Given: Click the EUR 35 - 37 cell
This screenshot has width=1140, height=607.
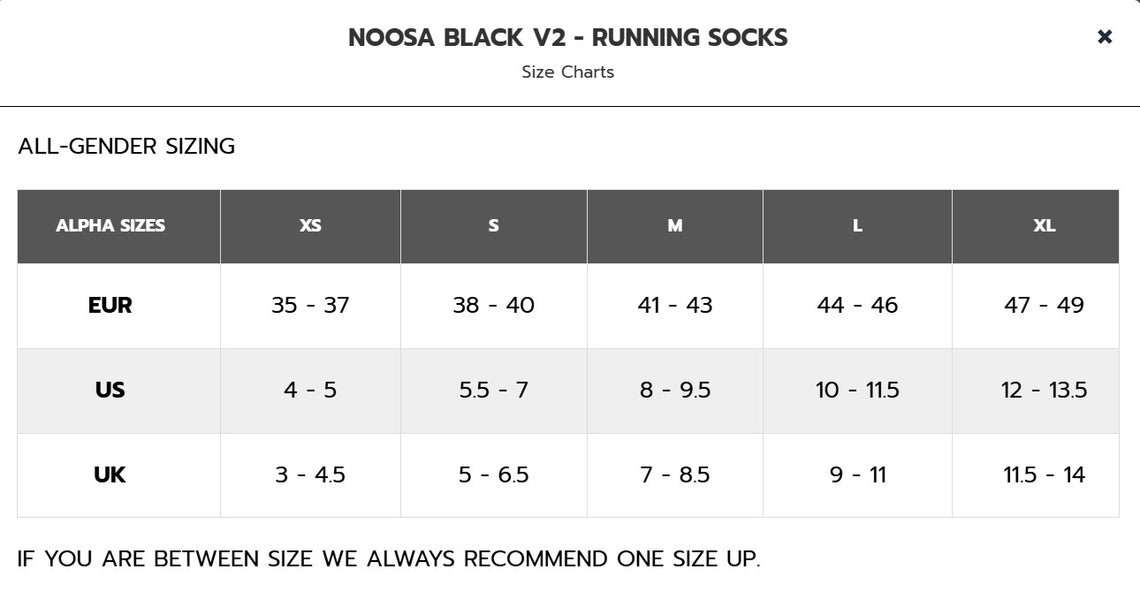Looking at the screenshot, I should coord(310,305).
